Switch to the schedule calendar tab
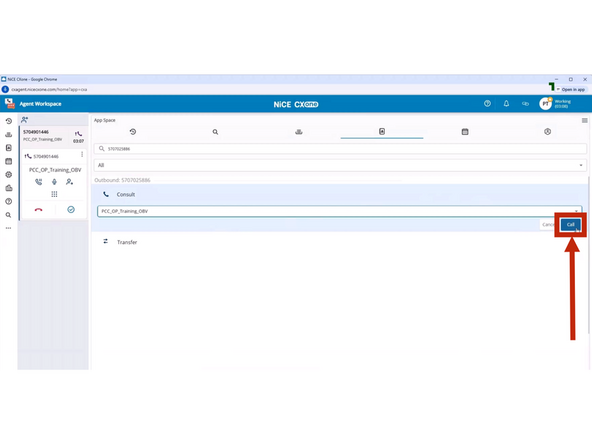 pos(465,132)
